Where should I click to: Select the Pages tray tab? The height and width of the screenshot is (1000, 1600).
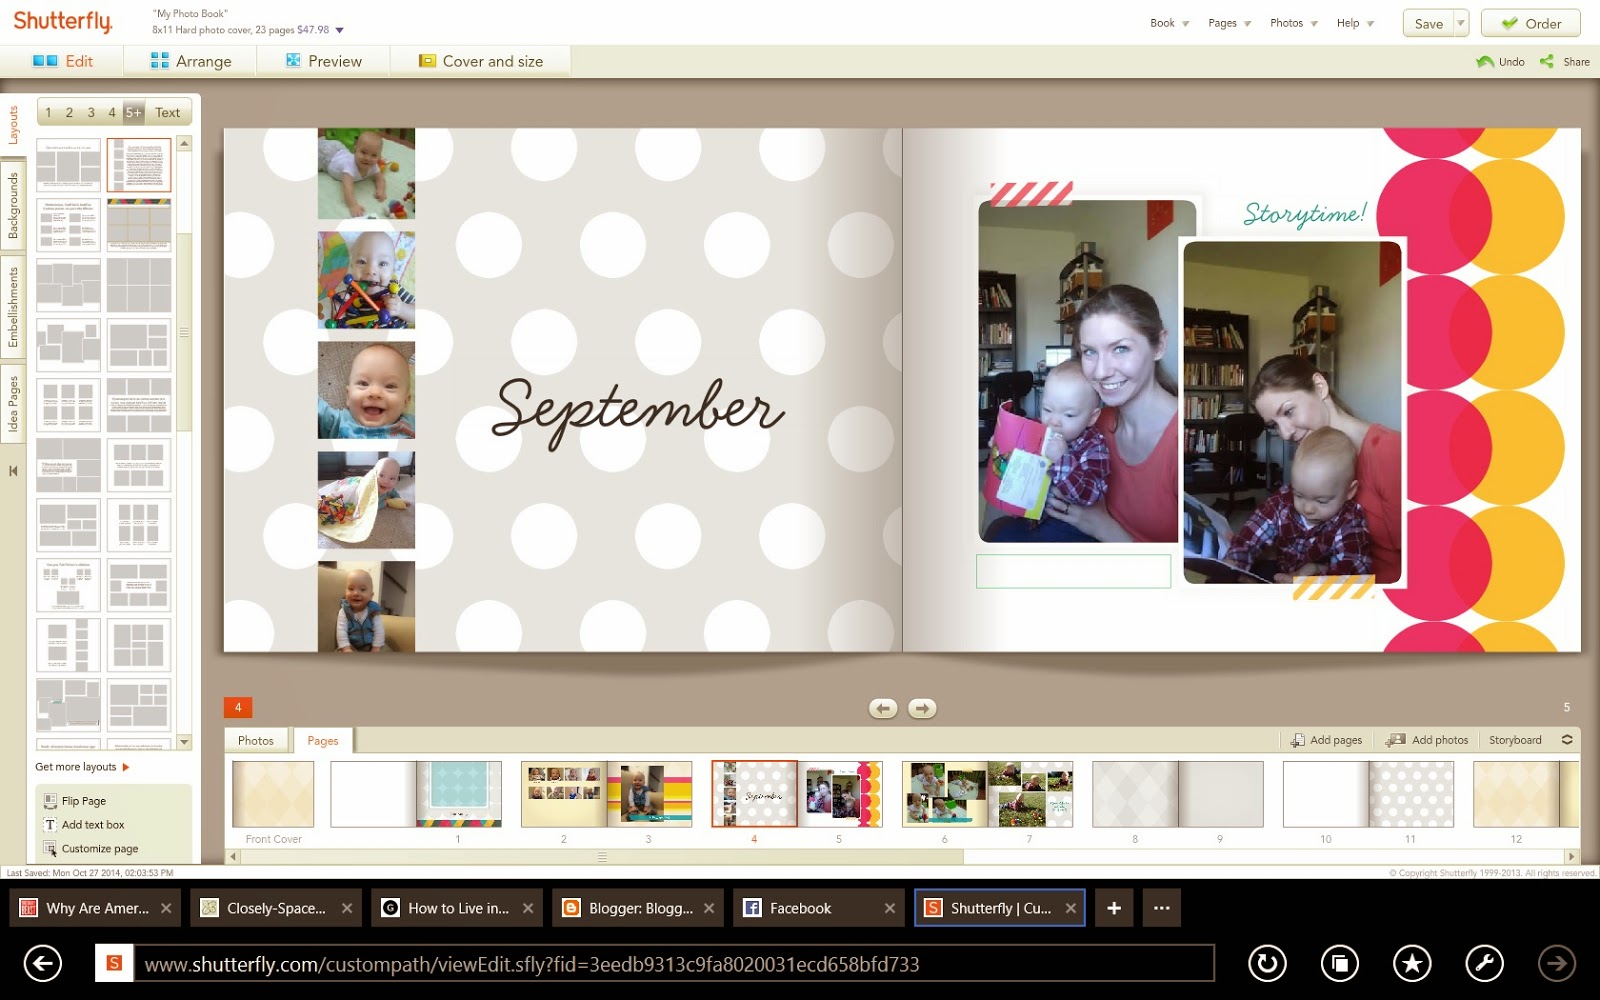(x=322, y=740)
